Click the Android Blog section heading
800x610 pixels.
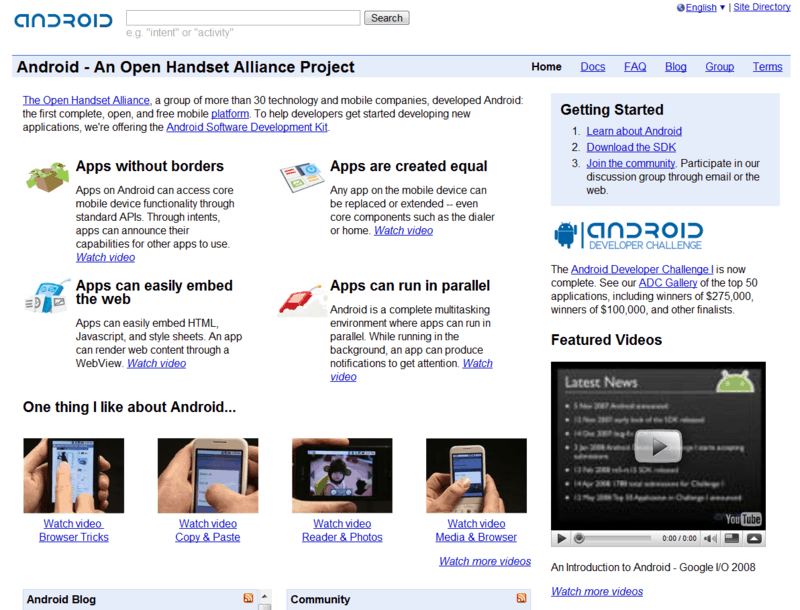(x=61, y=600)
